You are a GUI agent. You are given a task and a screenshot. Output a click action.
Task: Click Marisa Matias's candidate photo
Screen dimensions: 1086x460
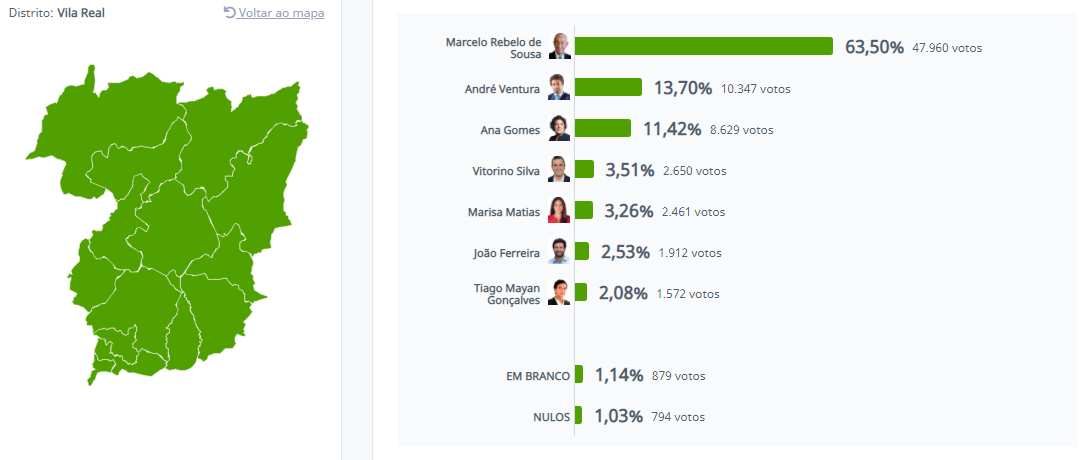(559, 211)
